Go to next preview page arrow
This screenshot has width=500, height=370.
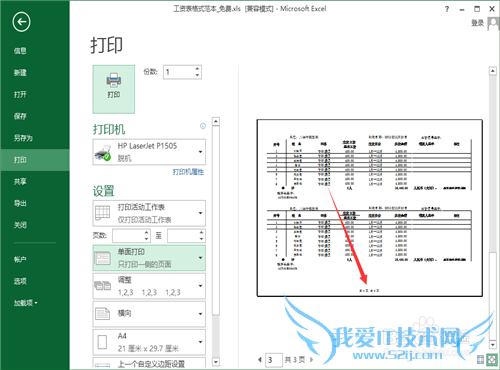(x=312, y=360)
